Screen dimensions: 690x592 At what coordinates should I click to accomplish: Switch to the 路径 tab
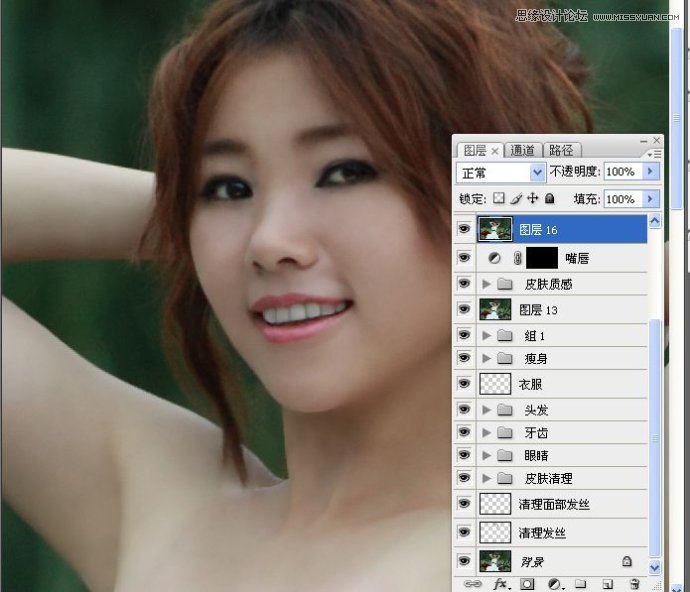point(562,151)
